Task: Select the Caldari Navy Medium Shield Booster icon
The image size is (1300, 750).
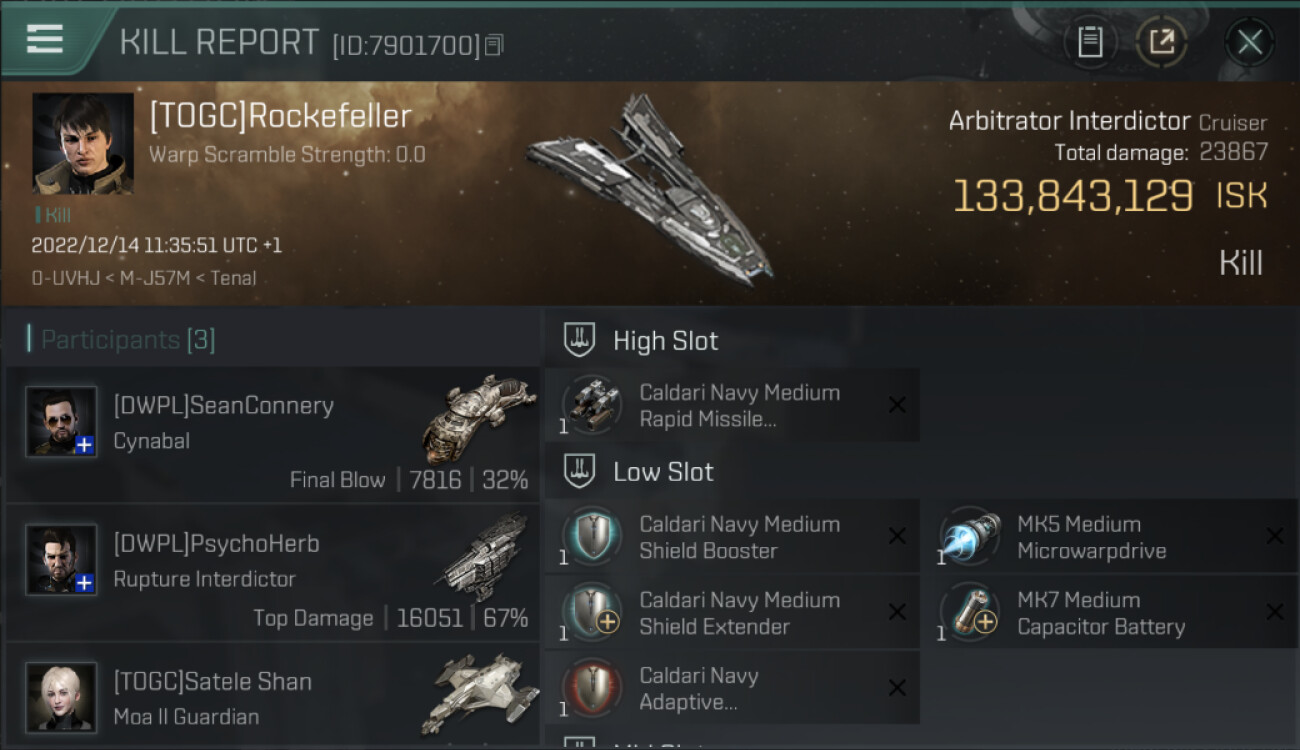Action: (592, 536)
